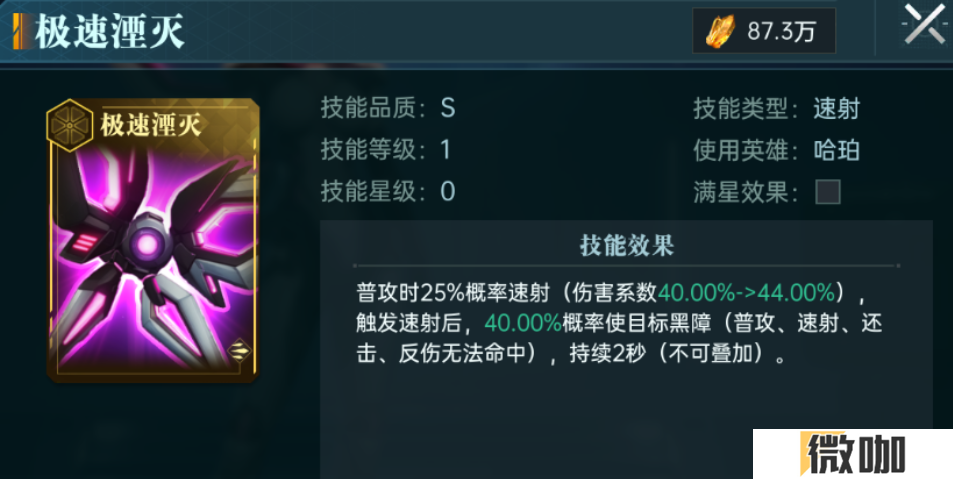Click the green 40.00% blackout probability text
953x479 pixels.
(523, 324)
